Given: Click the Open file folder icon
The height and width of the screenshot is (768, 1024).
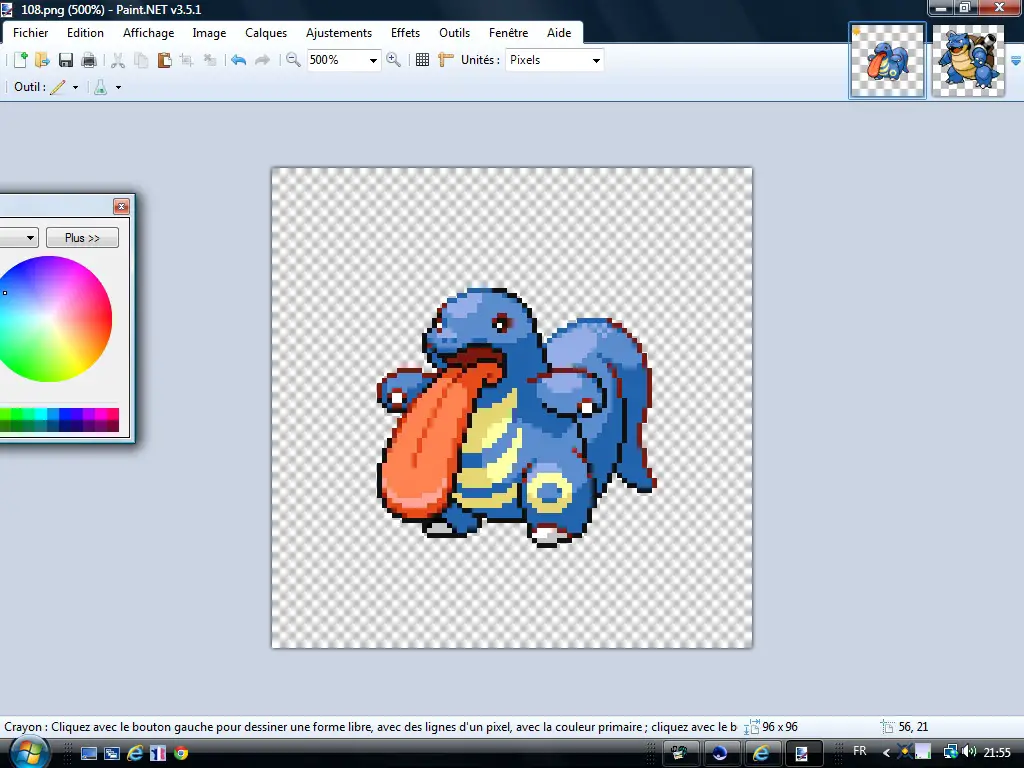Looking at the screenshot, I should click(x=42, y=60).
